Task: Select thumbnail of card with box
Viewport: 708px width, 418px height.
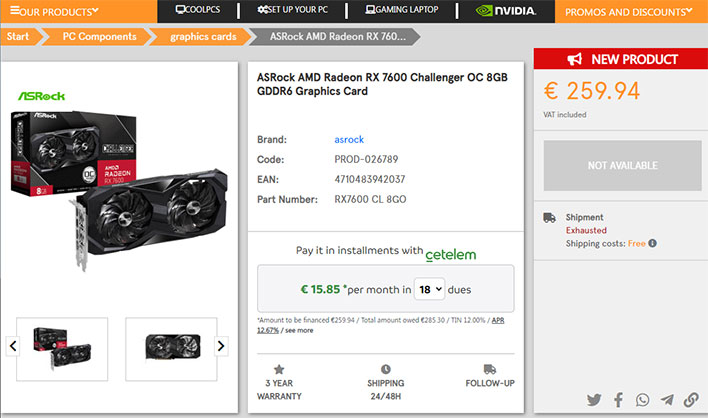Action: tap(62, 349)
